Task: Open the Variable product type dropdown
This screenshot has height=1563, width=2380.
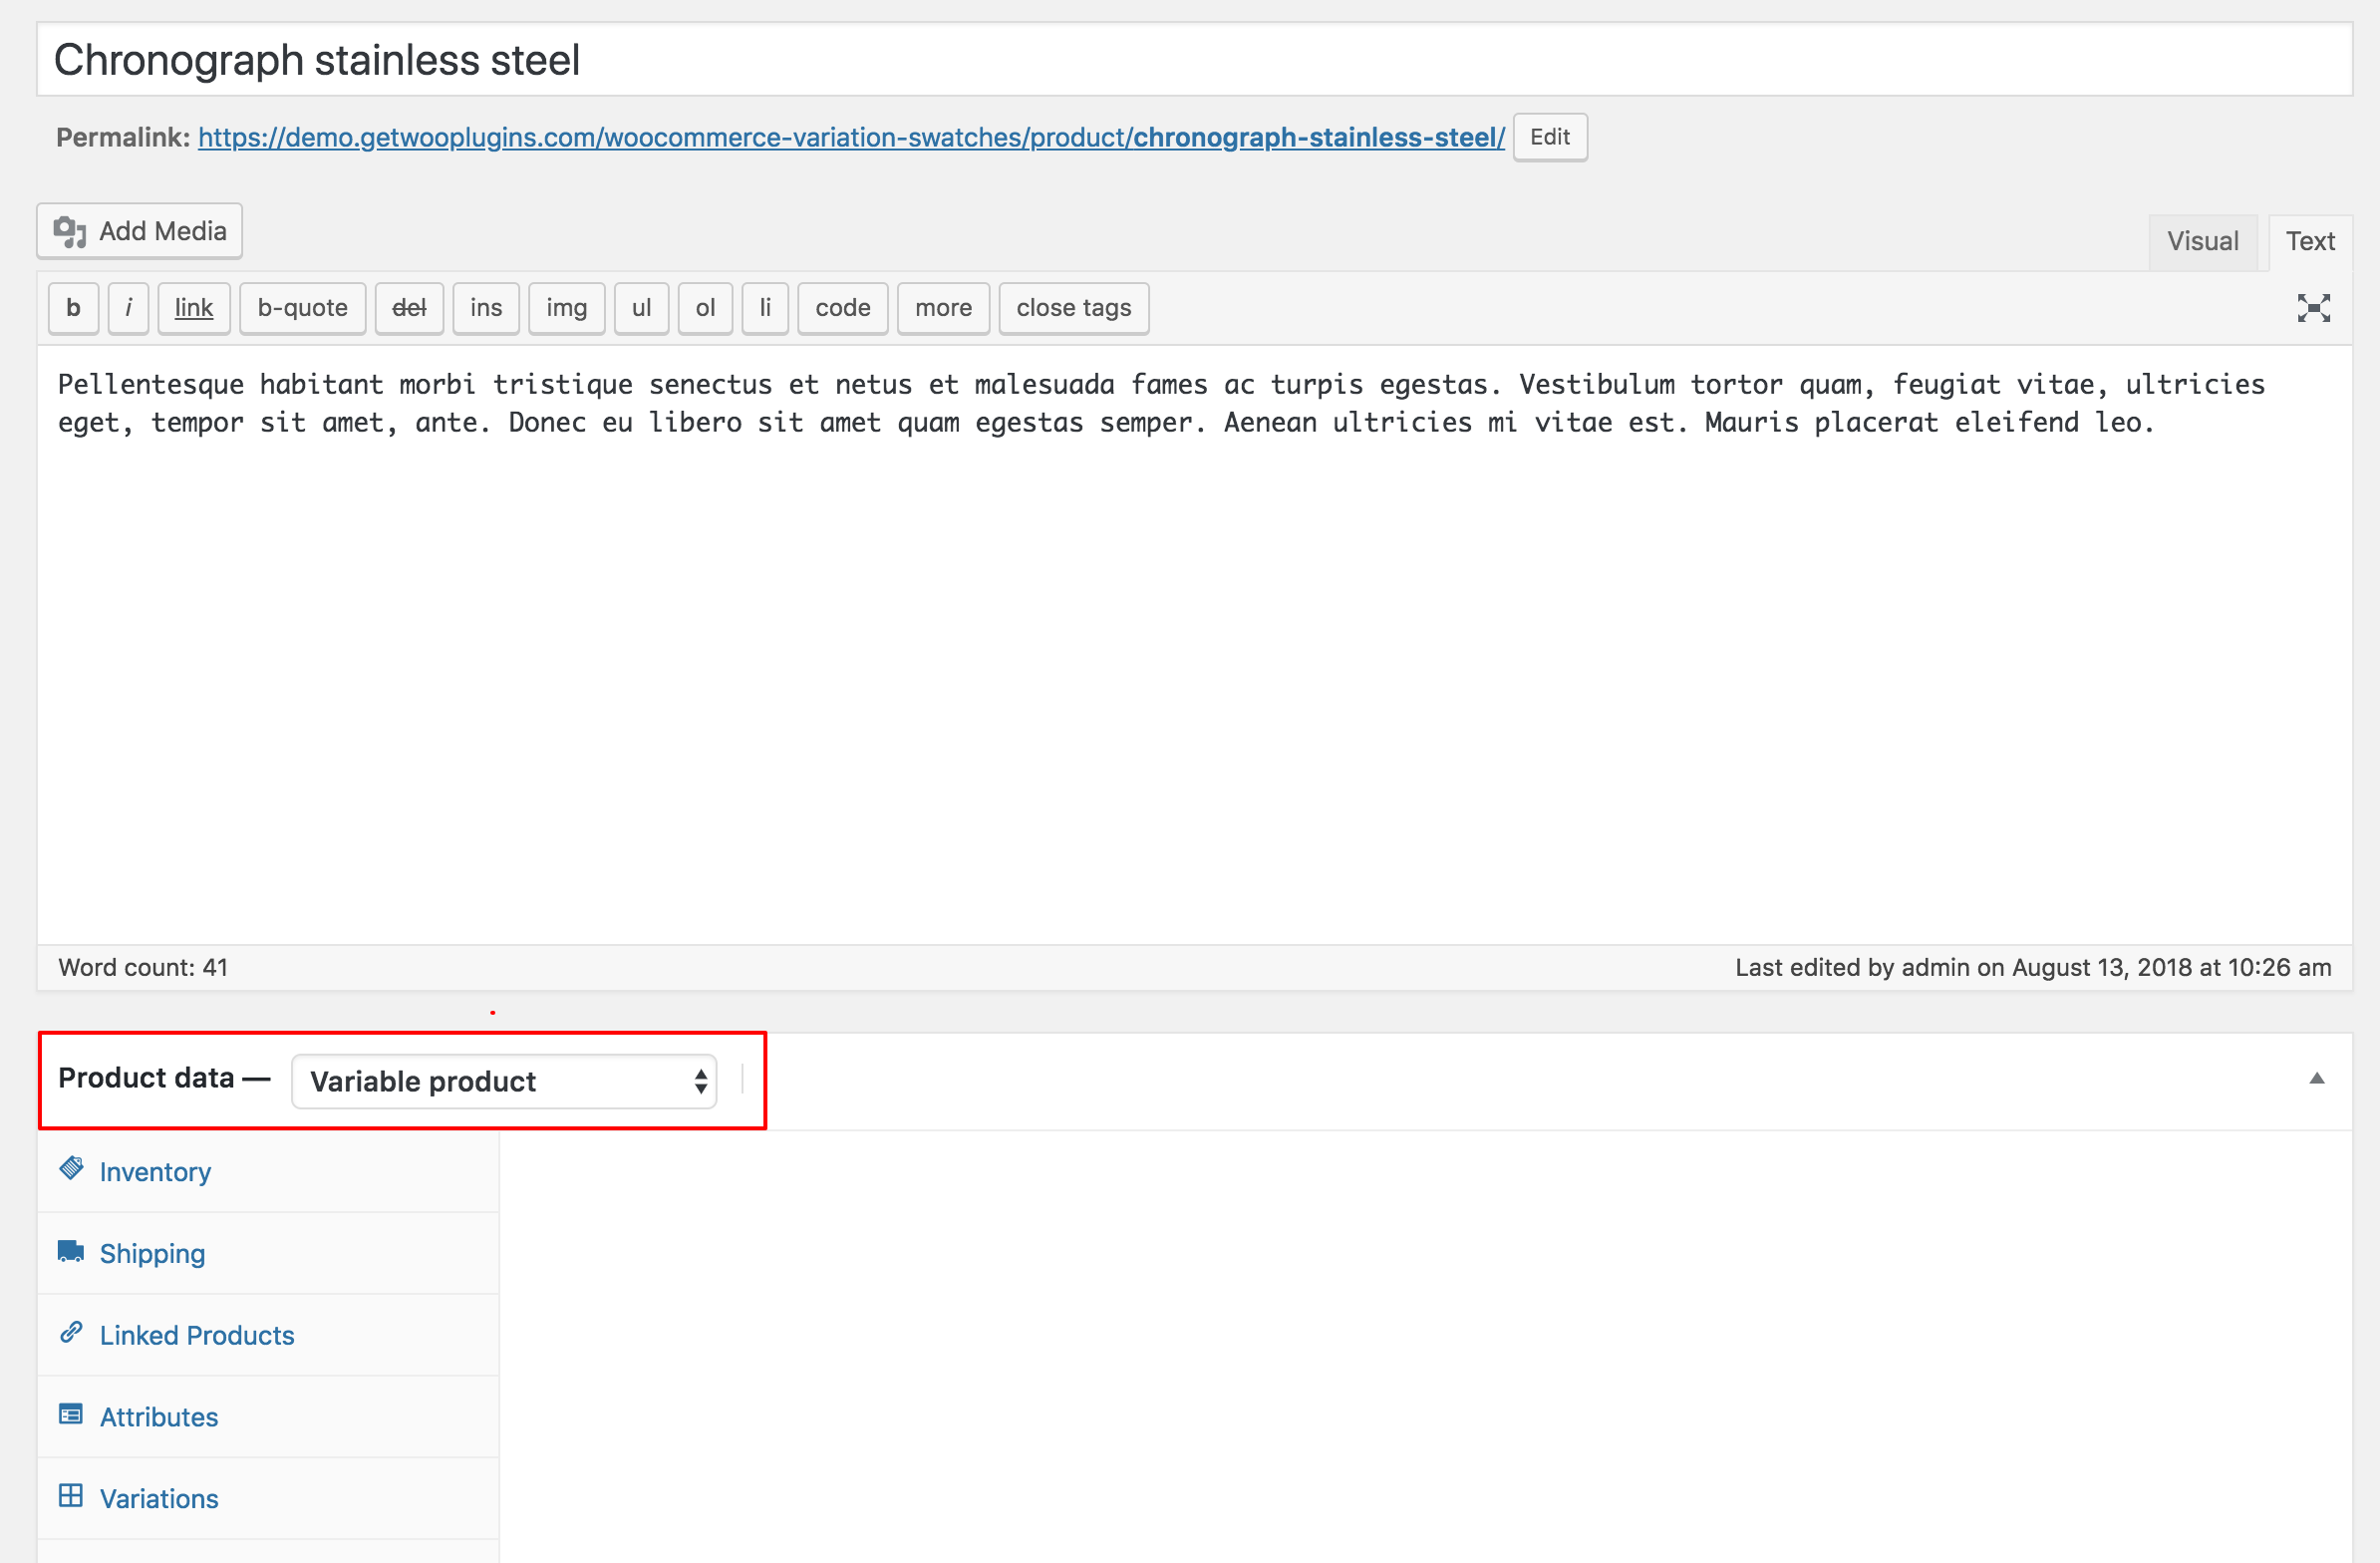Action: tap(503, 1081)
